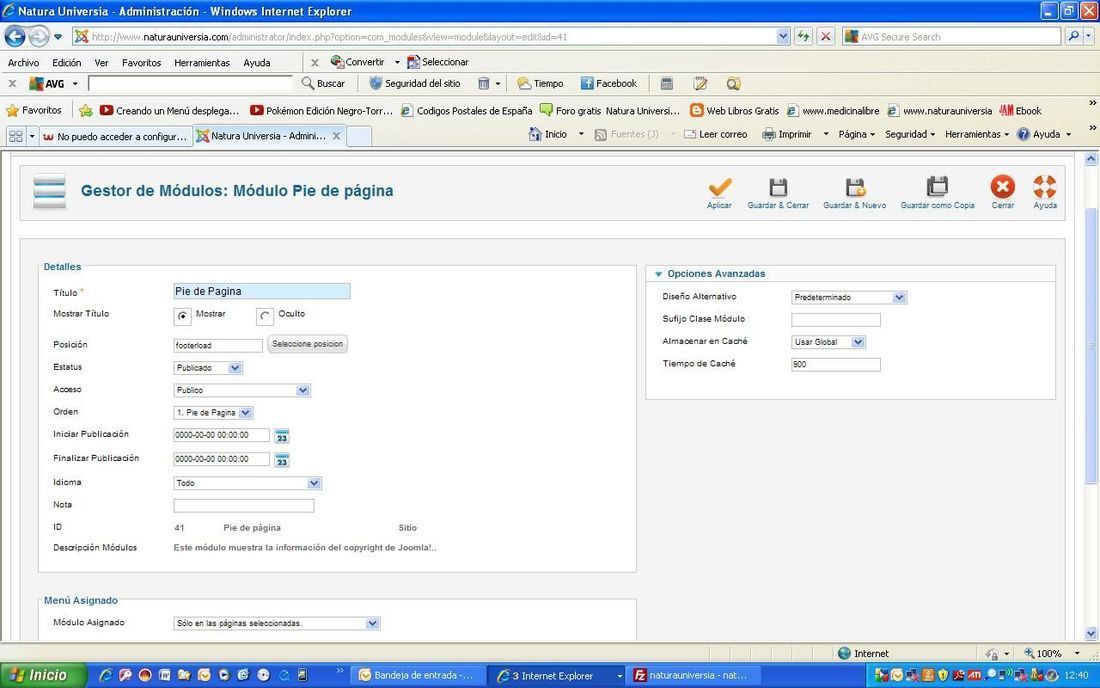
Task: Click Nota input field
Action: (243, 505)
